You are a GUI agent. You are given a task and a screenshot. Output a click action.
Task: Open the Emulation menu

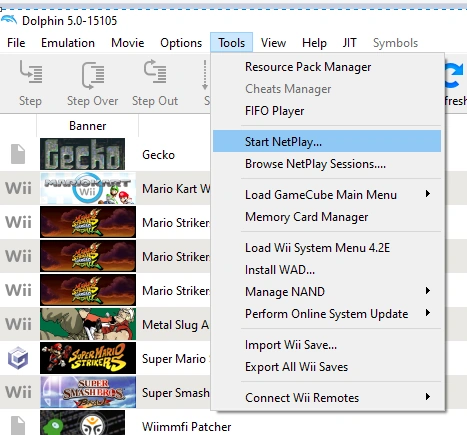[68, 43]
